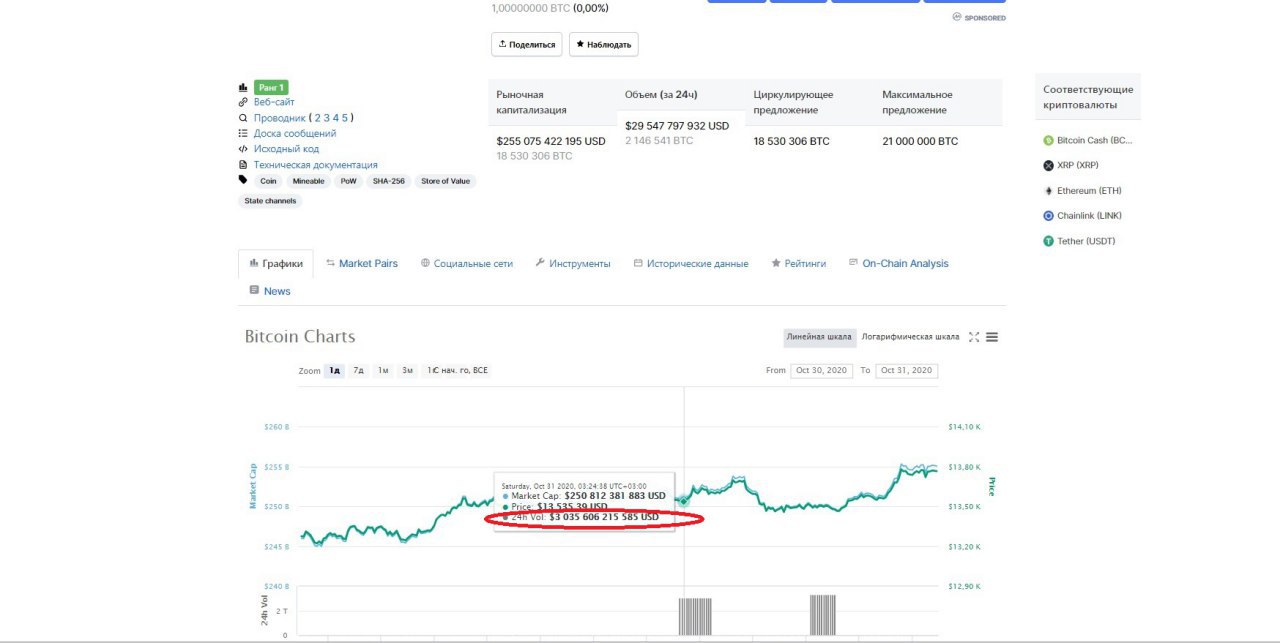This screenshot has height=643, width=1280.
Task: Switch to the Инструменты tab
Action: 572,264
